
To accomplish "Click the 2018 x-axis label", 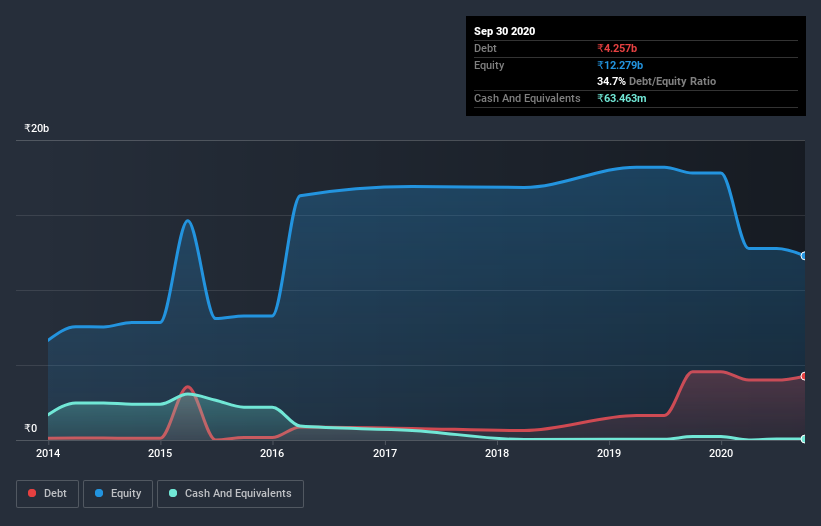I will pos(497,453).
